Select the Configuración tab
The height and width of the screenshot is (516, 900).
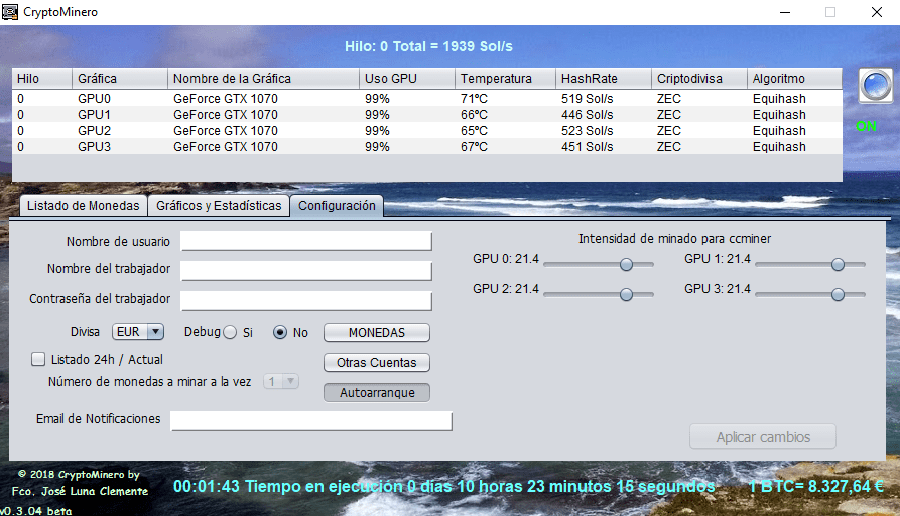336,205
